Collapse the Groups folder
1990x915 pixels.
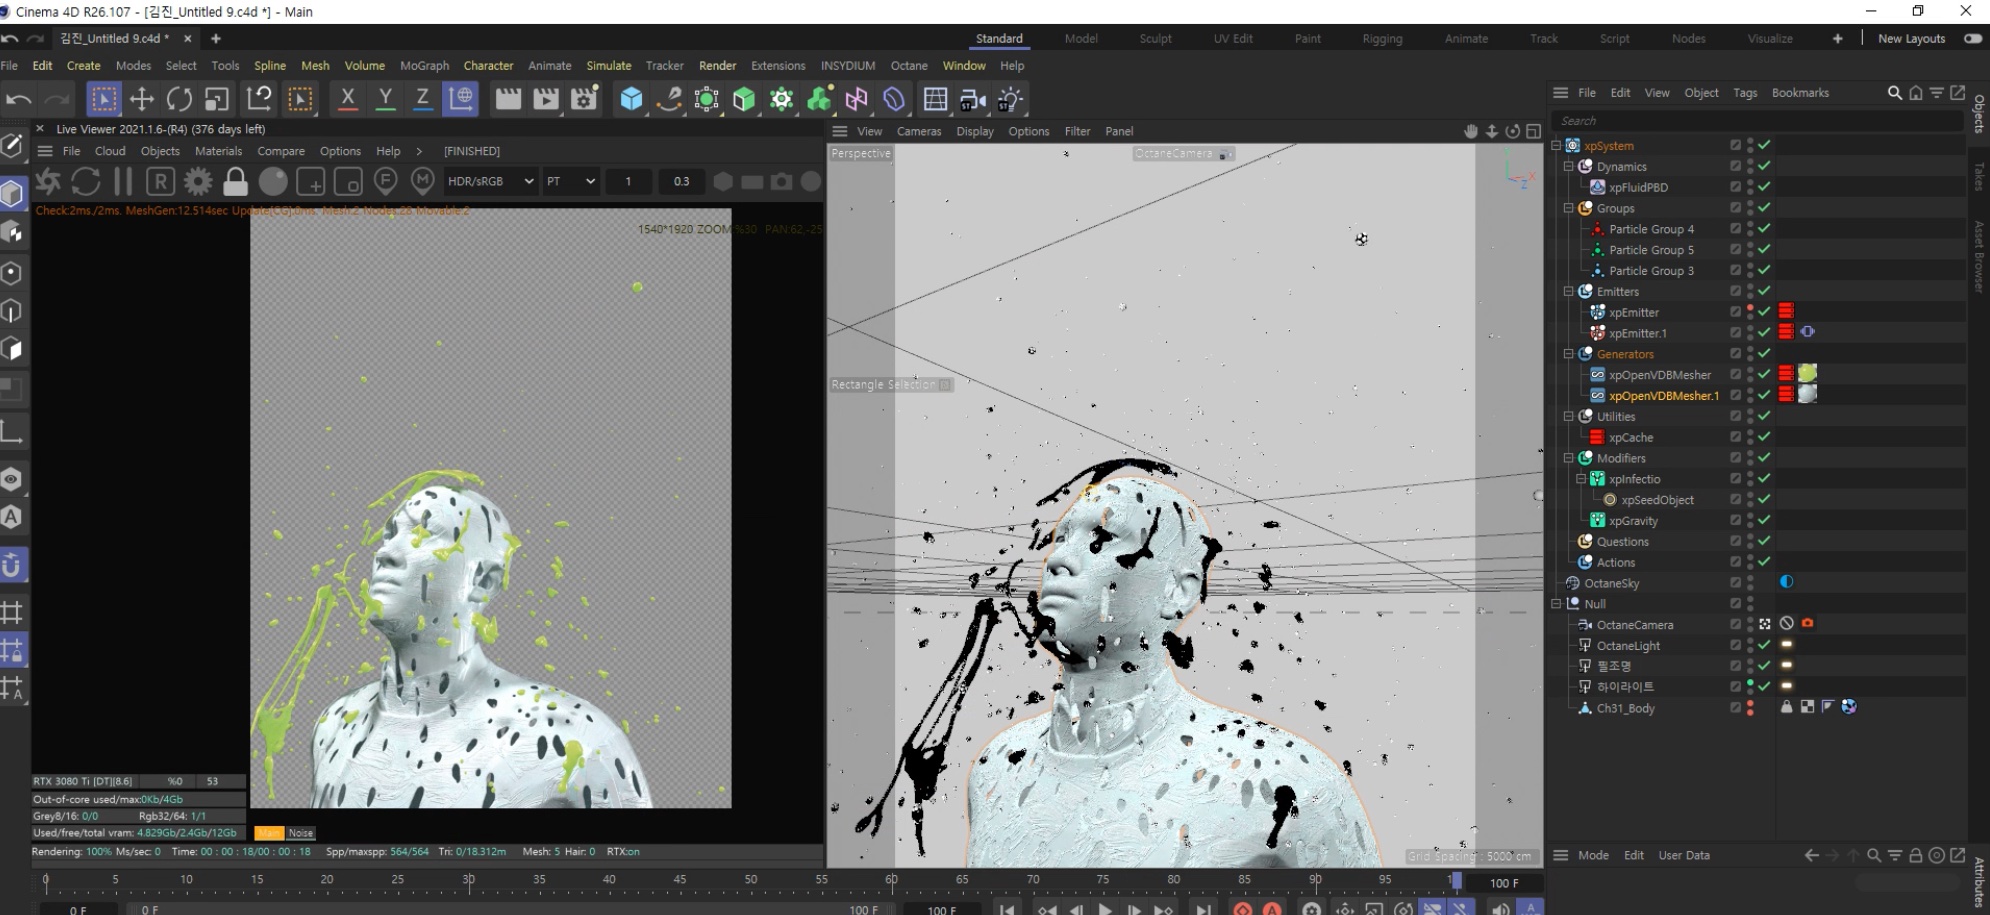1569,208
